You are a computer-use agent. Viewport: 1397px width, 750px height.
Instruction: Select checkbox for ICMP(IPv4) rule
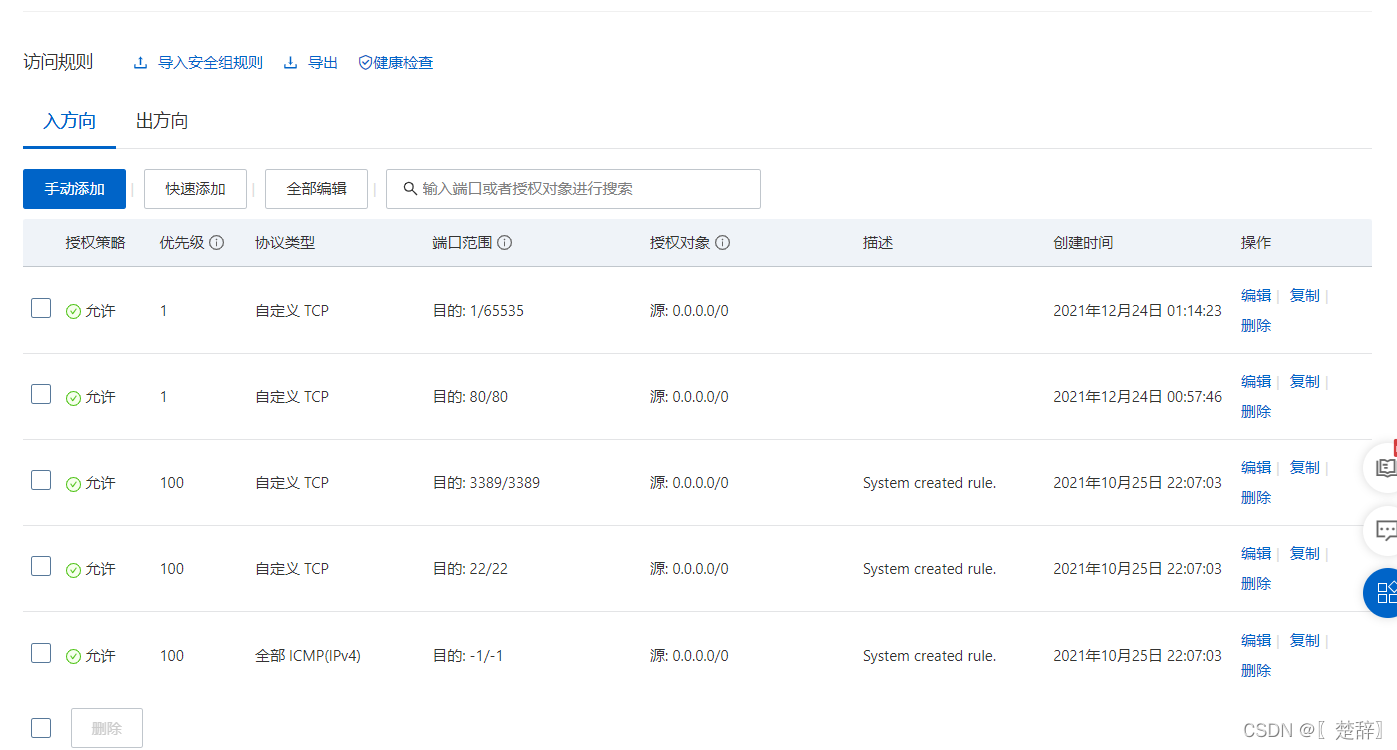coord(41,653)
